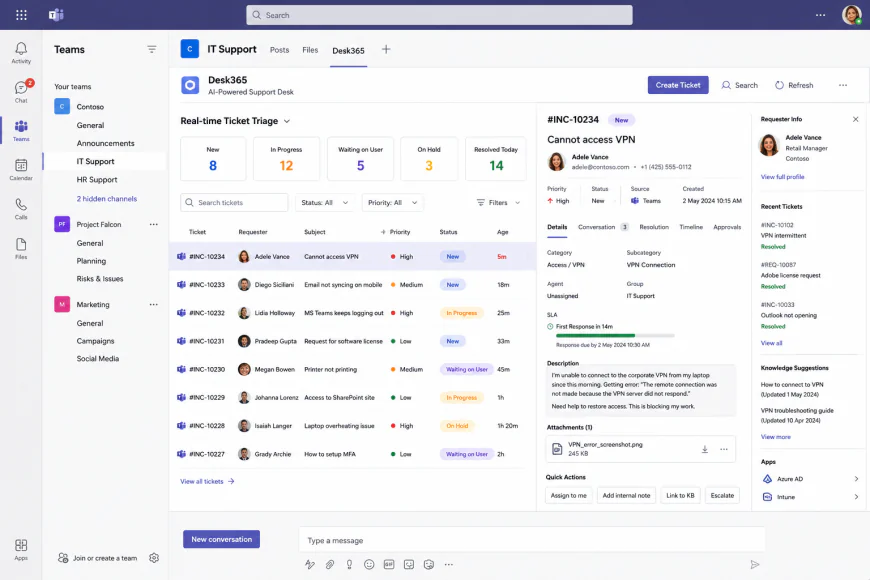This screenshot has width=870, height=580.
Task: Open ticket #INC-10232 row
Action: [x=352, y=313]
